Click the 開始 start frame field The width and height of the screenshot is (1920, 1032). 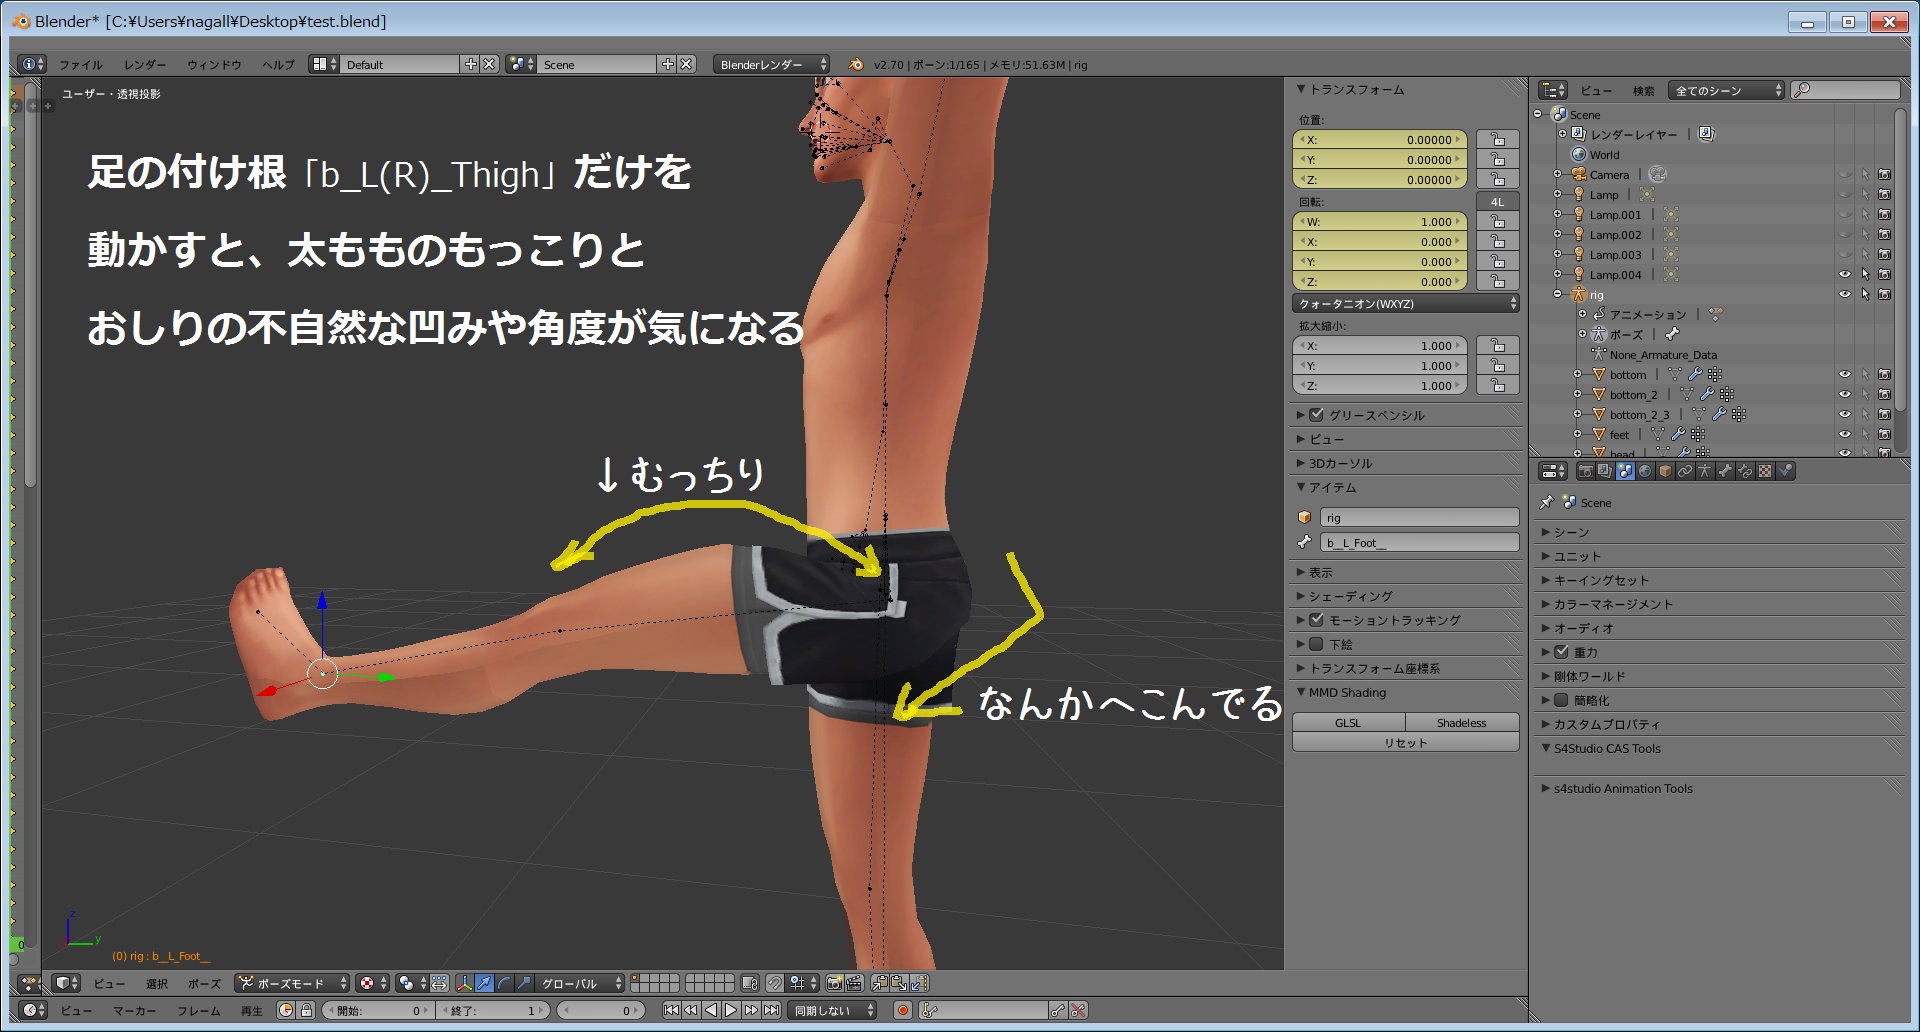click(378, 1010)
